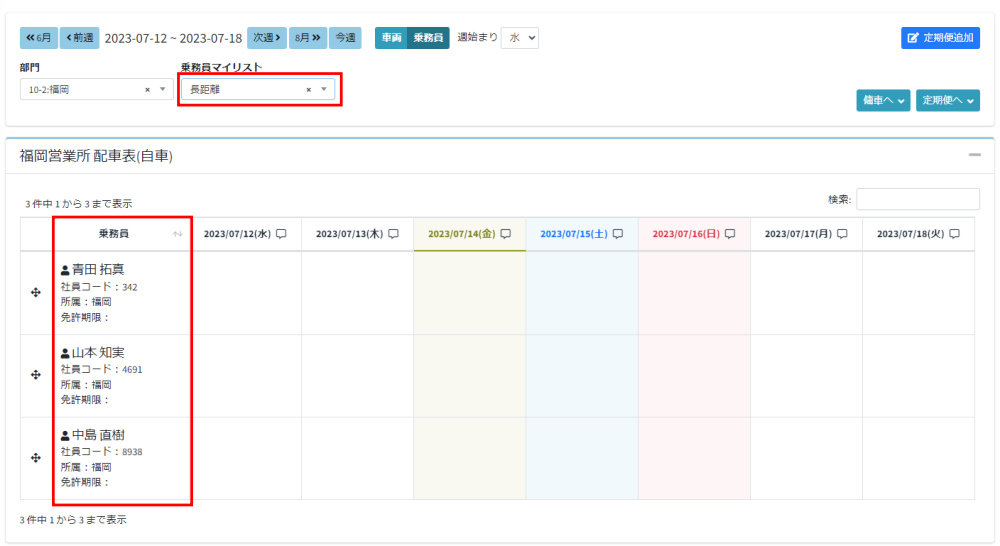Click the 検索 search input field
This screenshot has width=1000, height=546.
coord(917,199)
